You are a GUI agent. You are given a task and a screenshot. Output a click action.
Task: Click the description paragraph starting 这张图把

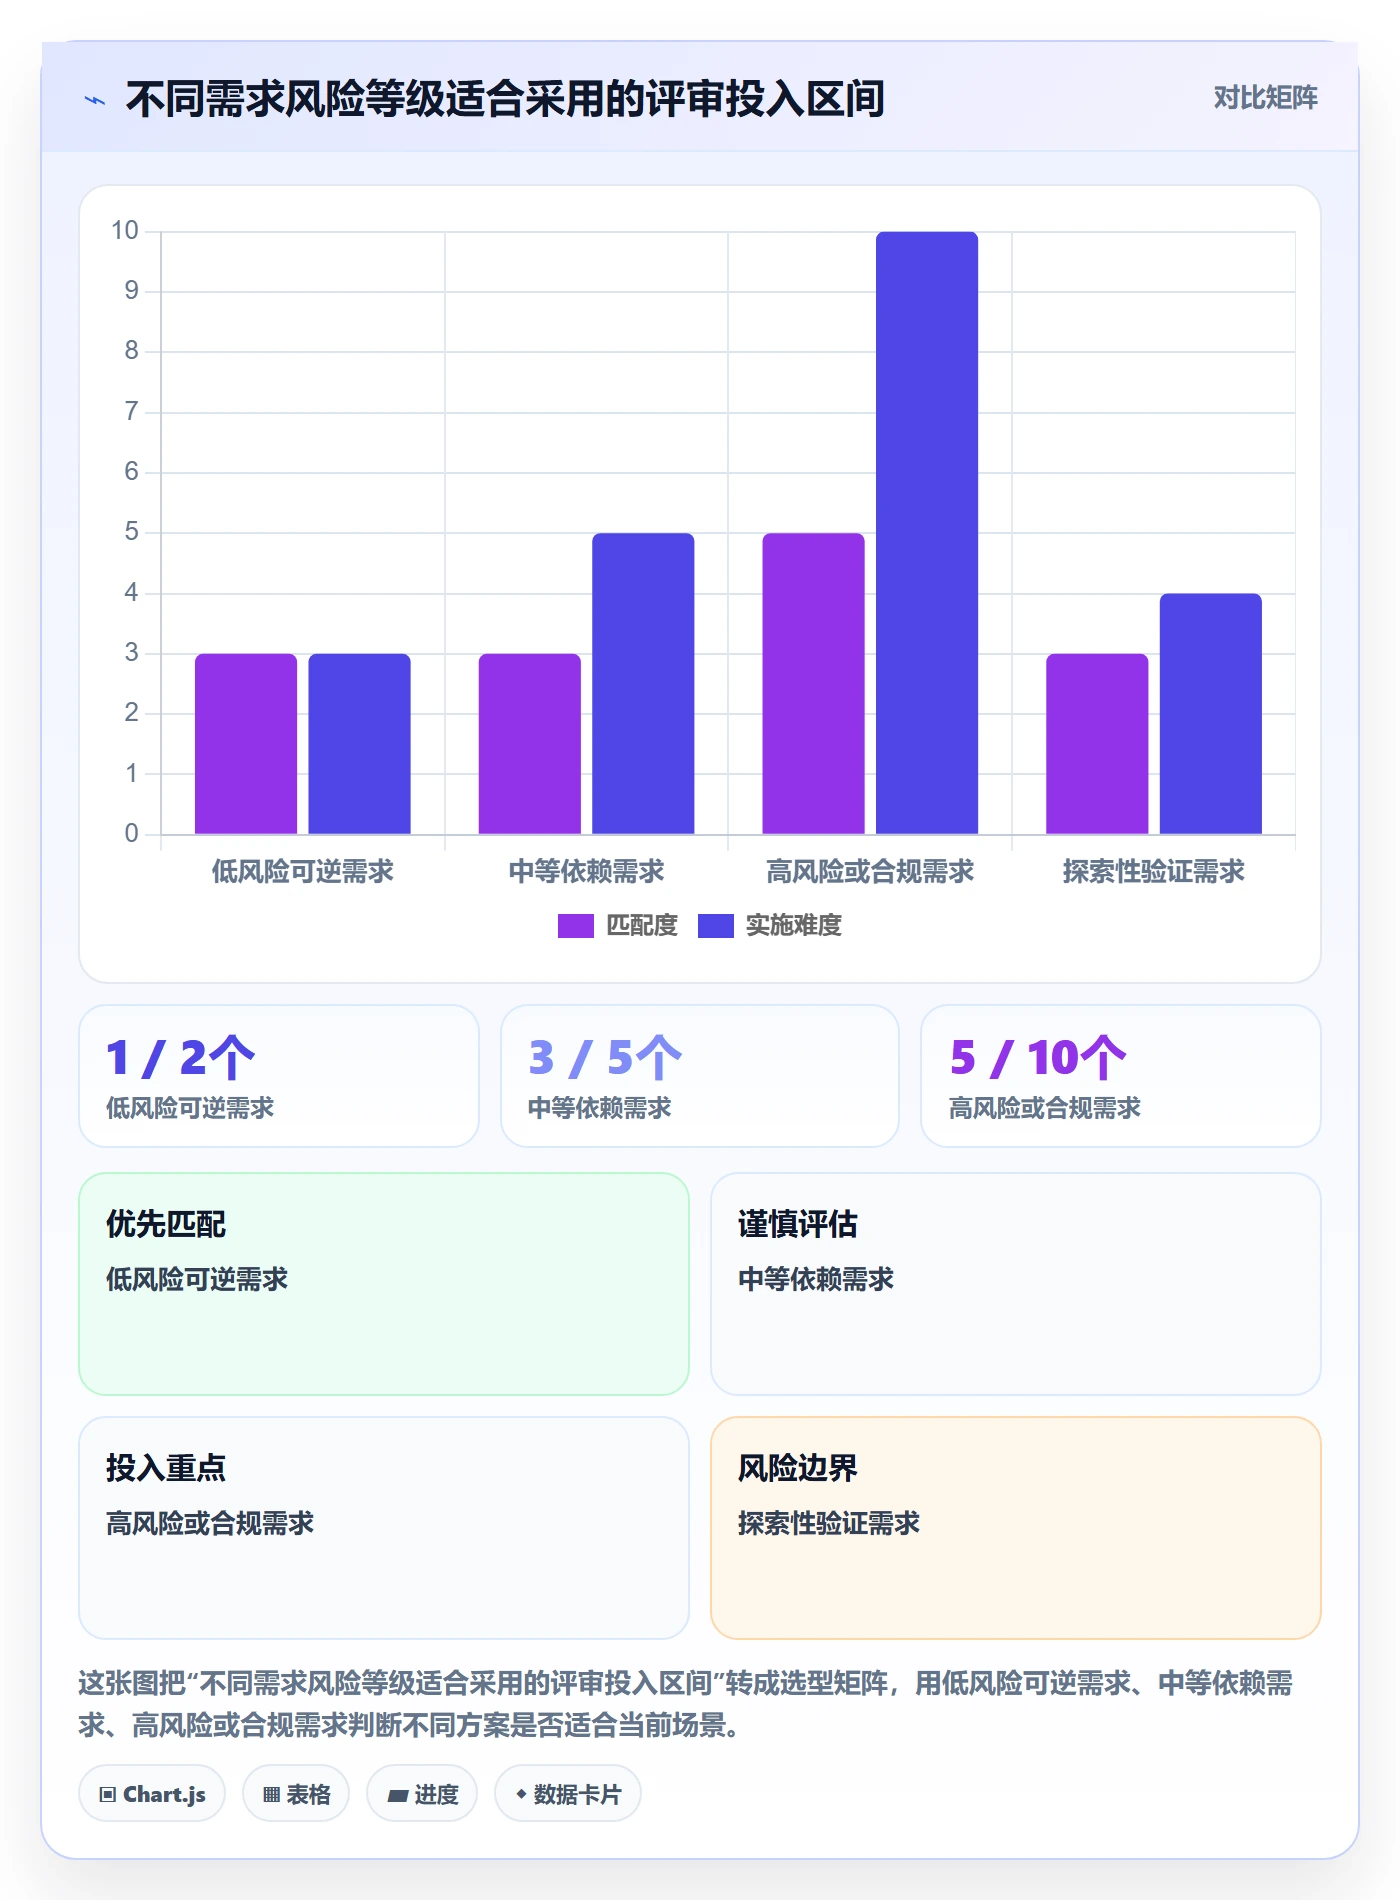[686, 1704]
